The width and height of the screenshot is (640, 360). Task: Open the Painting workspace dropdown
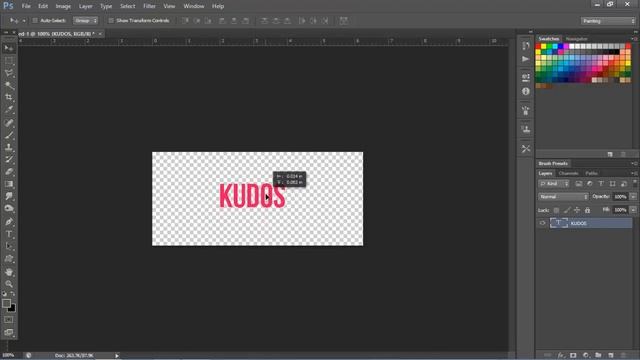(608, 21)
